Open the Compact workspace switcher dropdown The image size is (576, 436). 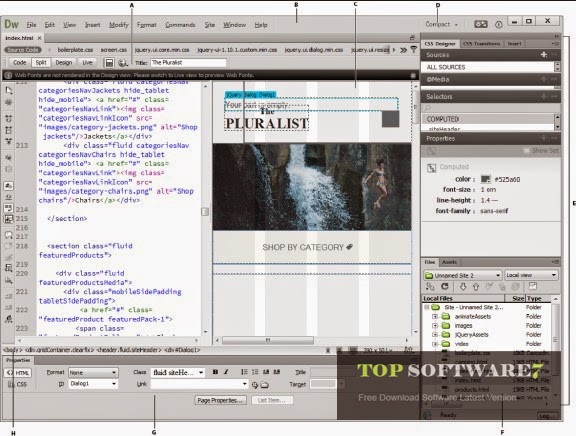442,24
